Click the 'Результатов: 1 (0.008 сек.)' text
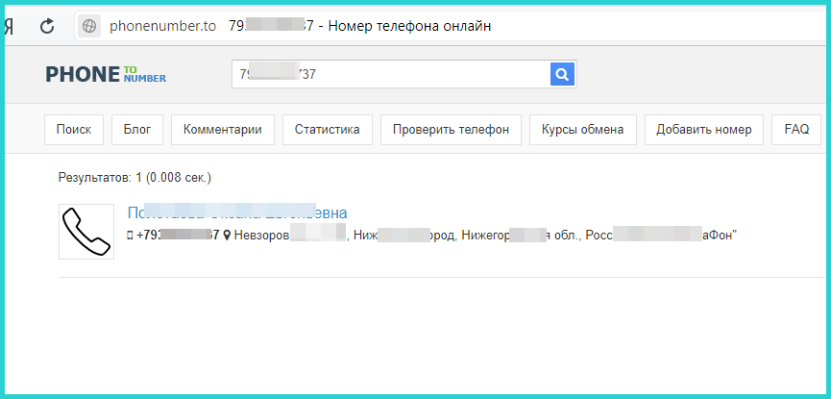 [x=135, y=178]
